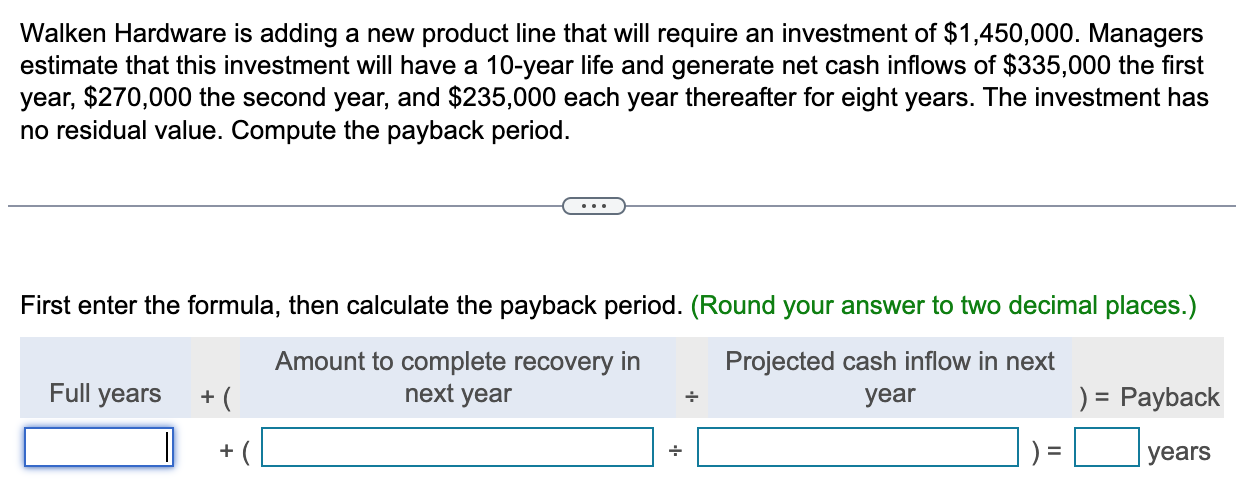Viewport: 1242px width, 492px height.
Task: Expand the ellipsis button on the divider
Action: pos(594,206)
